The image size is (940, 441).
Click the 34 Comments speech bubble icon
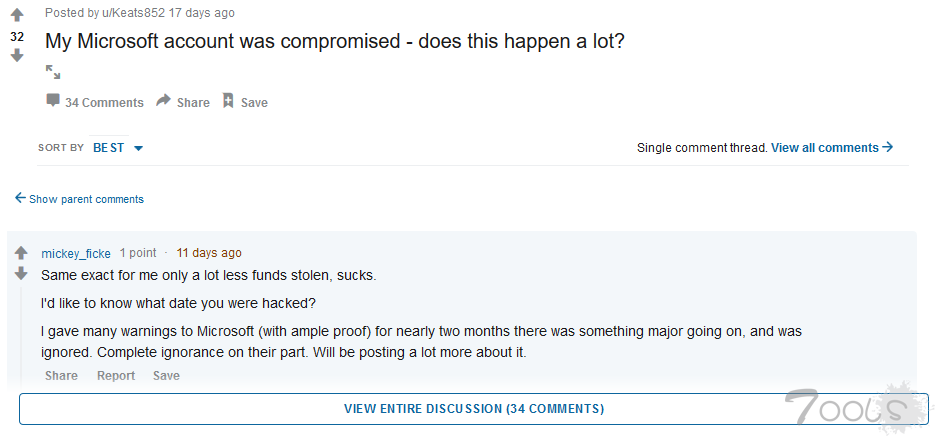53,101
